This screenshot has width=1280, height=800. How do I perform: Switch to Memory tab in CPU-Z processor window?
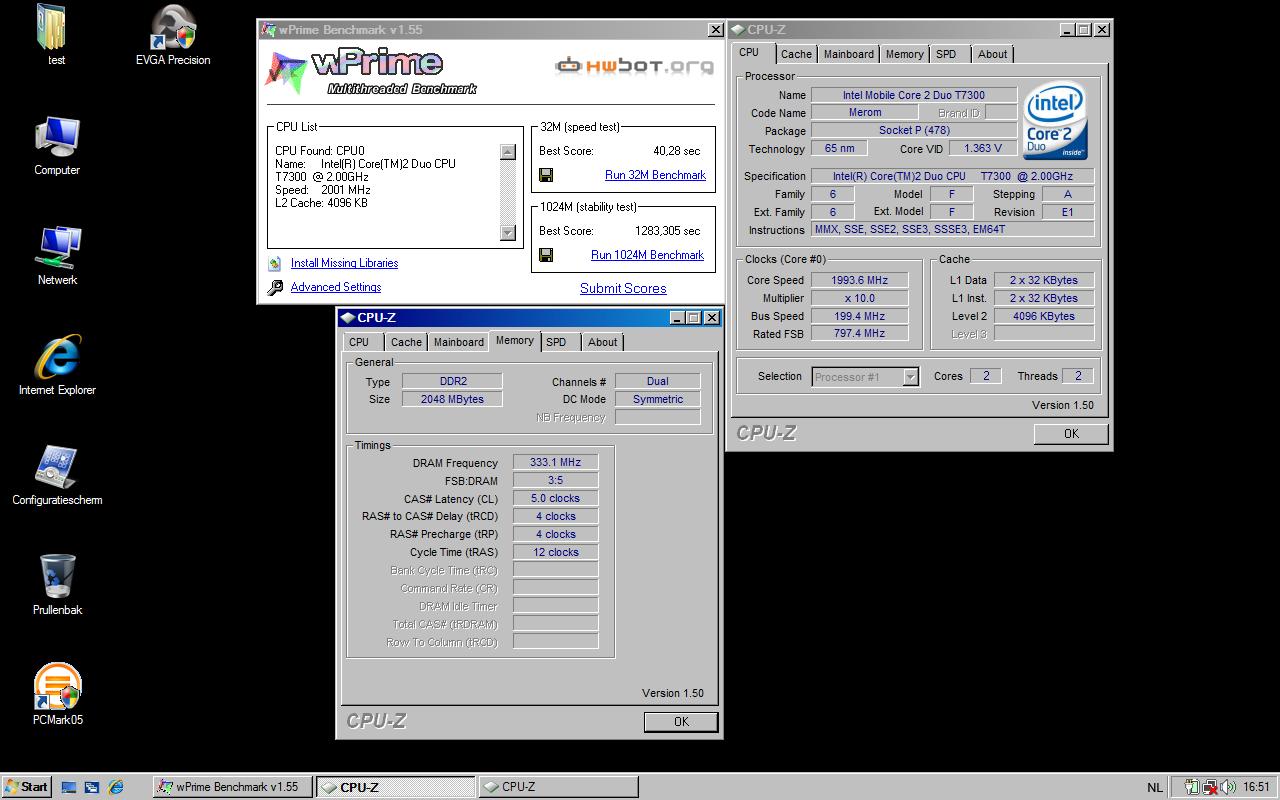tap(904, 54)
